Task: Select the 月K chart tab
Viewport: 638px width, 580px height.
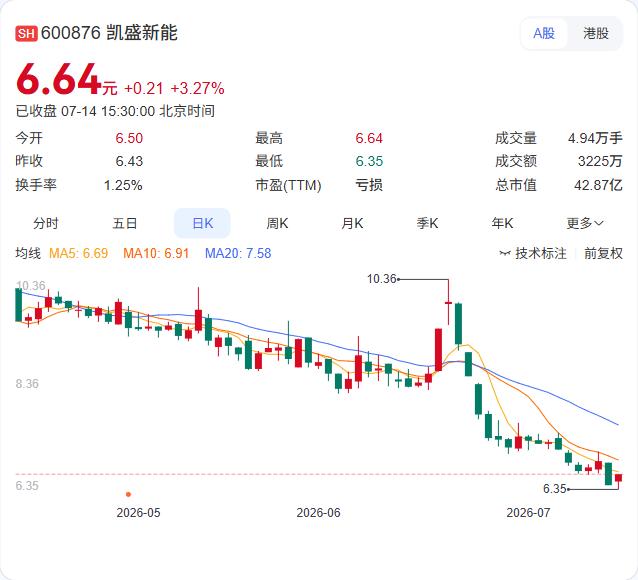Action: coord(352,223)
